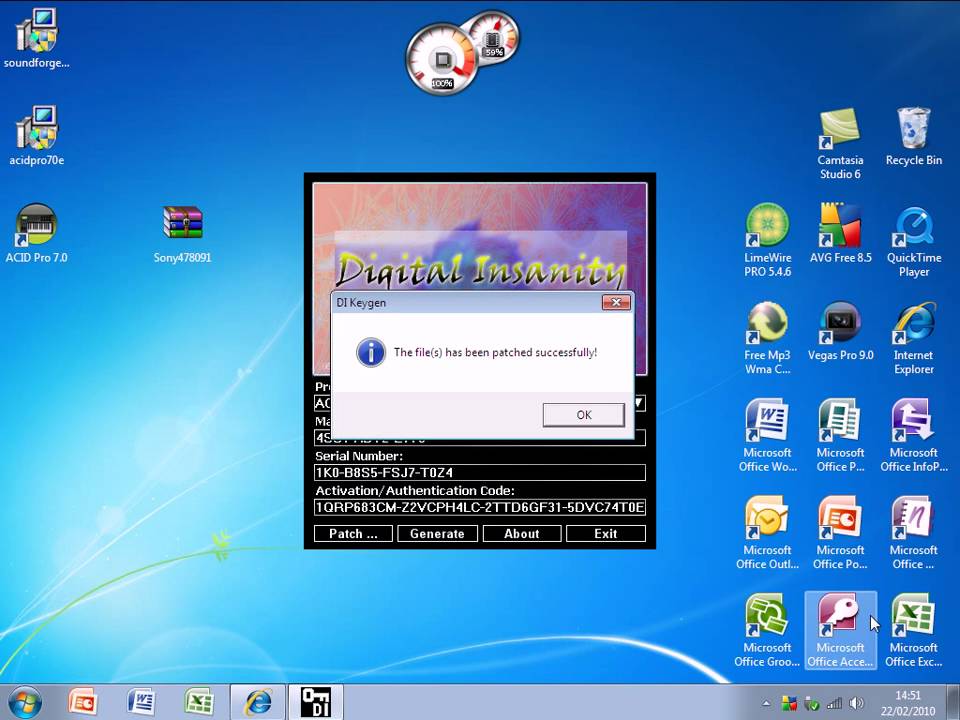Select the acidpro70e installer desktop icon
The image size is (960, 720).
click(x=36, y=136)
